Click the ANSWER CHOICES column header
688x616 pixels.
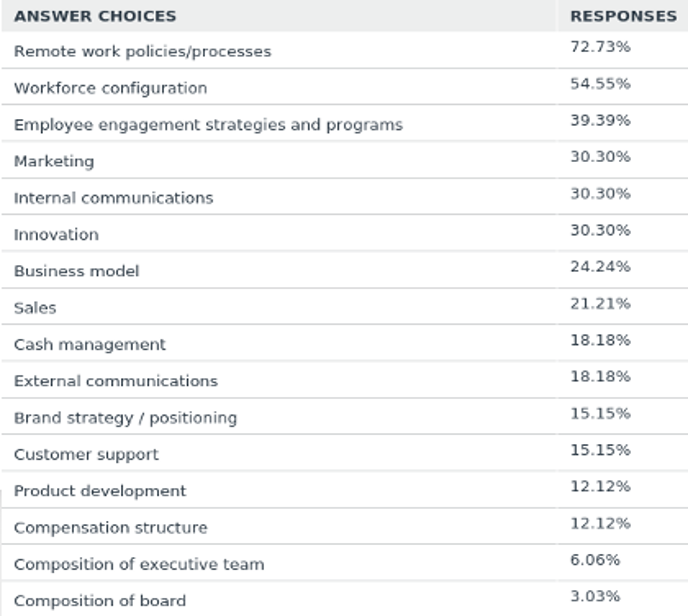(95, 16)
